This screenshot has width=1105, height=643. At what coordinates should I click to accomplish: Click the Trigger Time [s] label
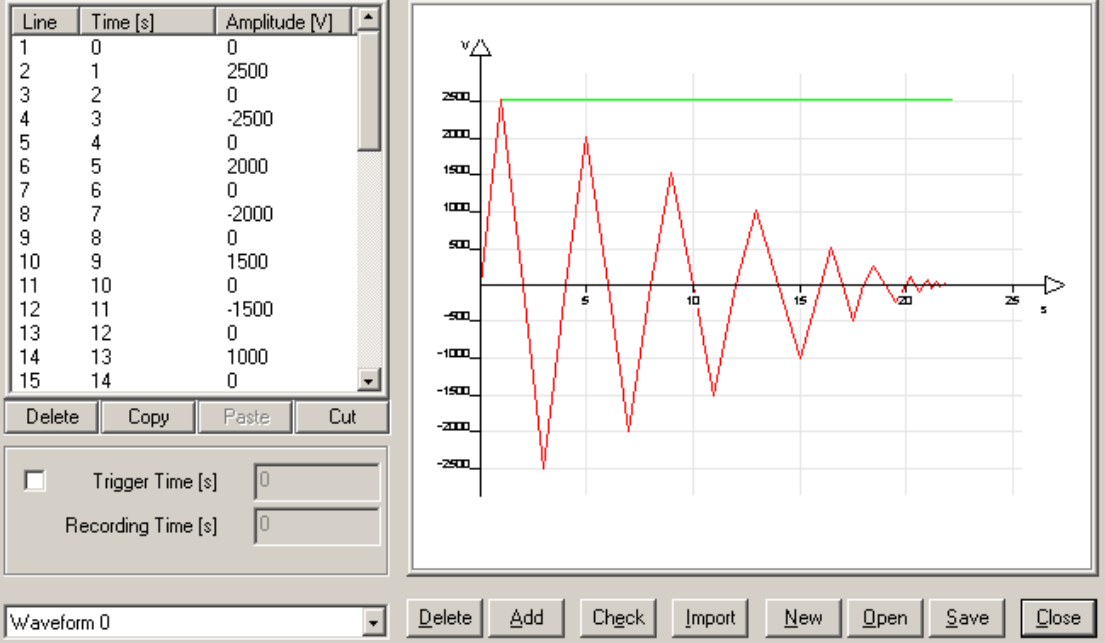pos(155,482)
